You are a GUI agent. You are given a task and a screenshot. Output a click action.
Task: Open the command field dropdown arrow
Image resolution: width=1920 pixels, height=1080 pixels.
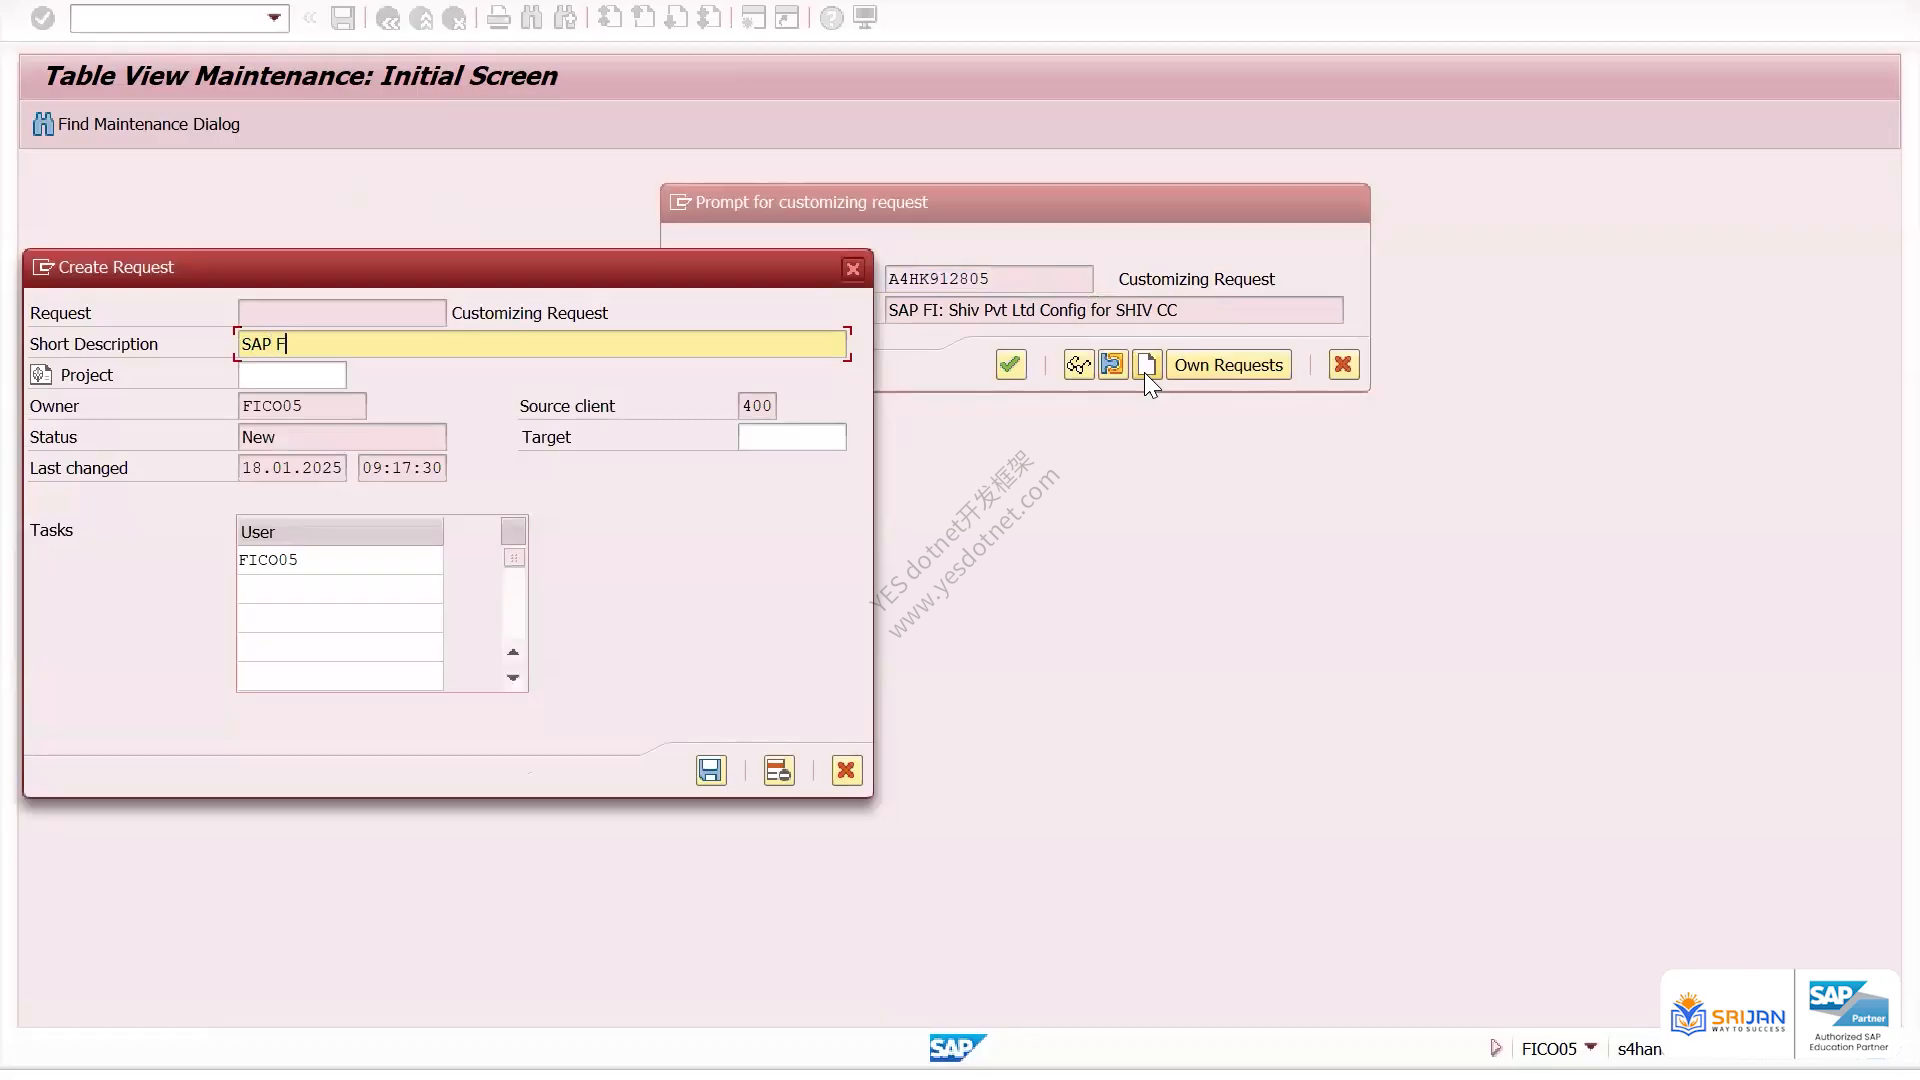click(274, 18)
